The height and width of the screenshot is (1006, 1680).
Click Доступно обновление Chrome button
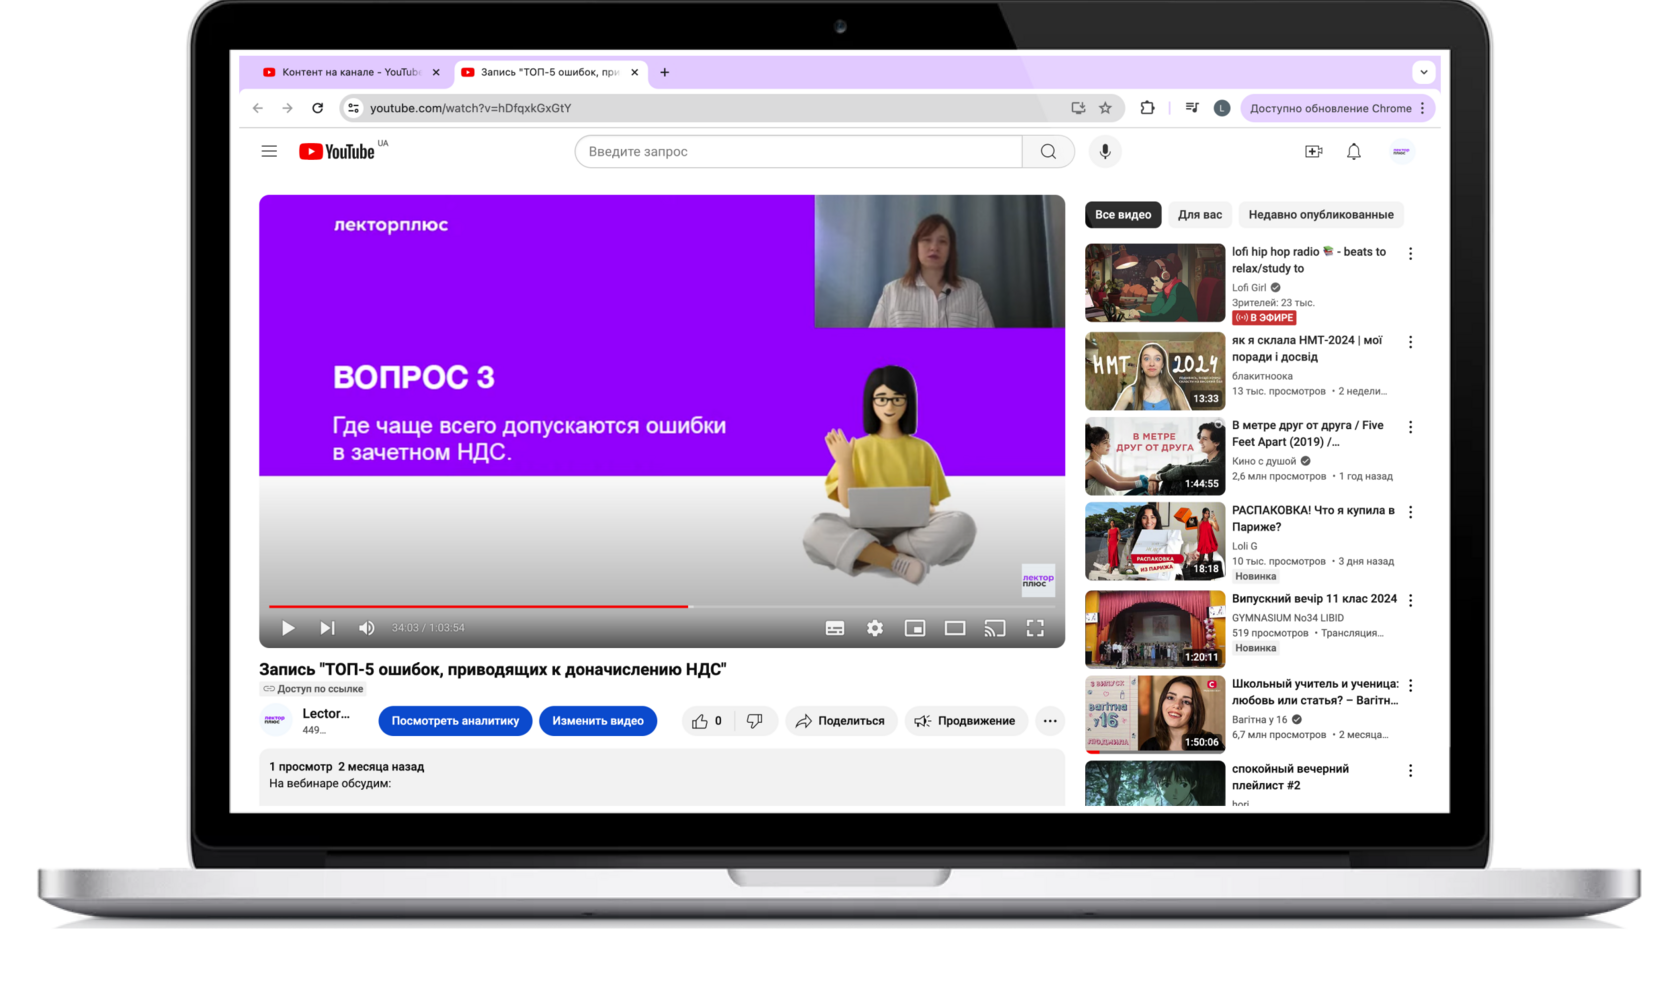tap(1338, 108)
